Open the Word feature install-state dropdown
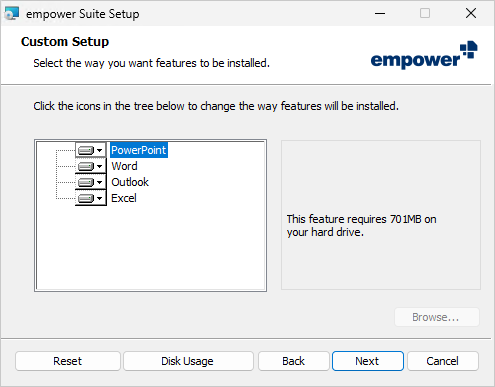Screen dimensions: 495x387 coord(91,166)
